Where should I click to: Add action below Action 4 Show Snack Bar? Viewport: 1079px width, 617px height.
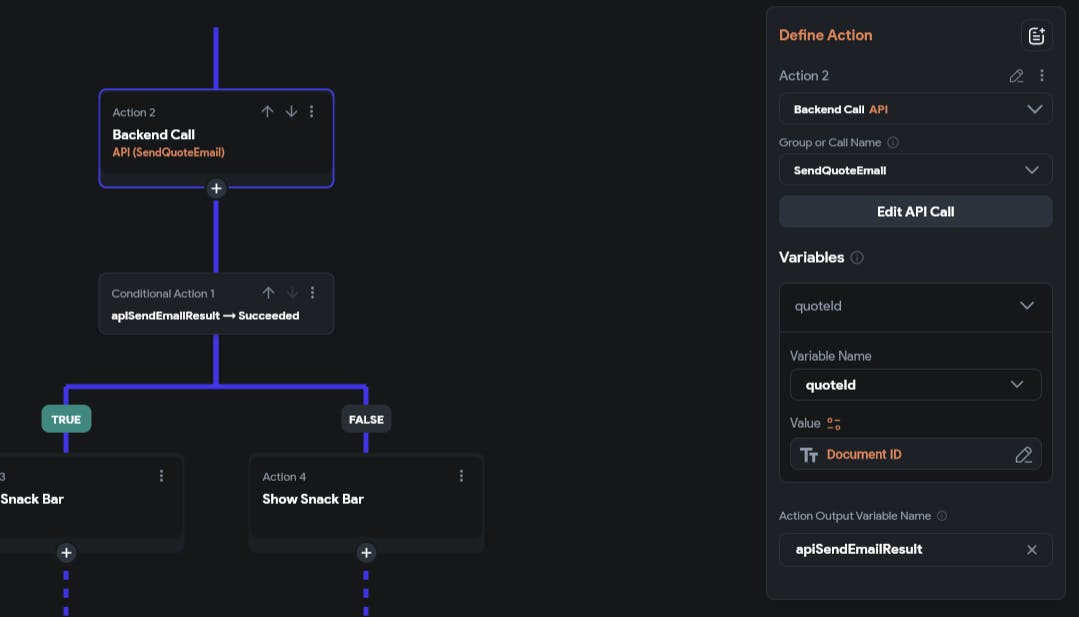pos(366,552)
